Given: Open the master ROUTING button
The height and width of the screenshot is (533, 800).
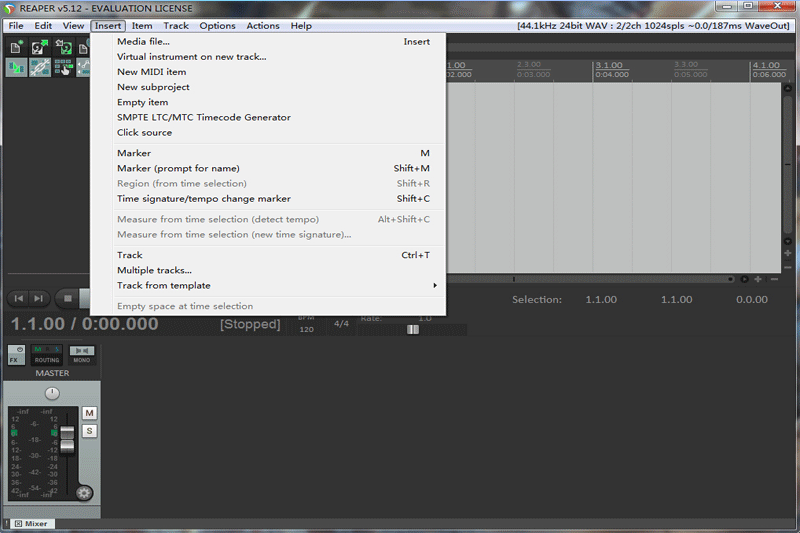Looking at the screenshot, I should click(47, 355).
